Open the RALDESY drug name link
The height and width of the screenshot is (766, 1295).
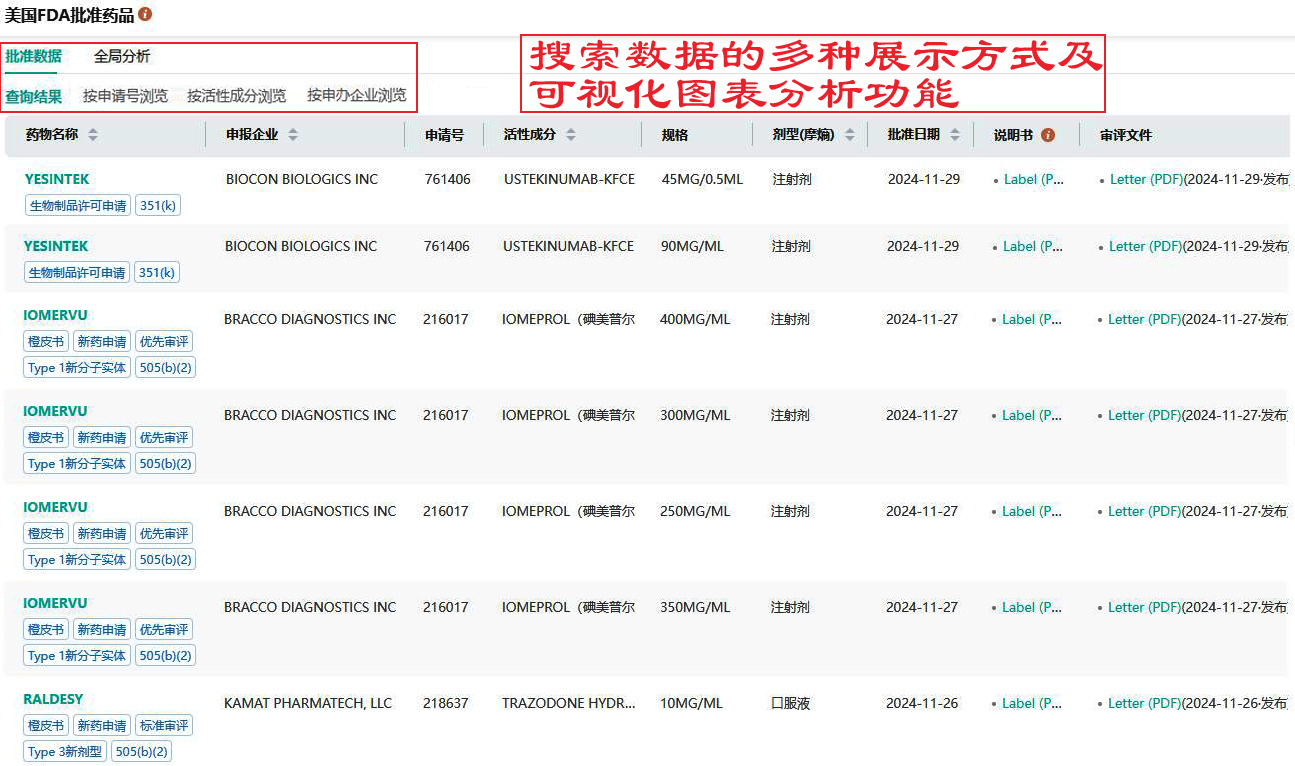pos(53,700)
